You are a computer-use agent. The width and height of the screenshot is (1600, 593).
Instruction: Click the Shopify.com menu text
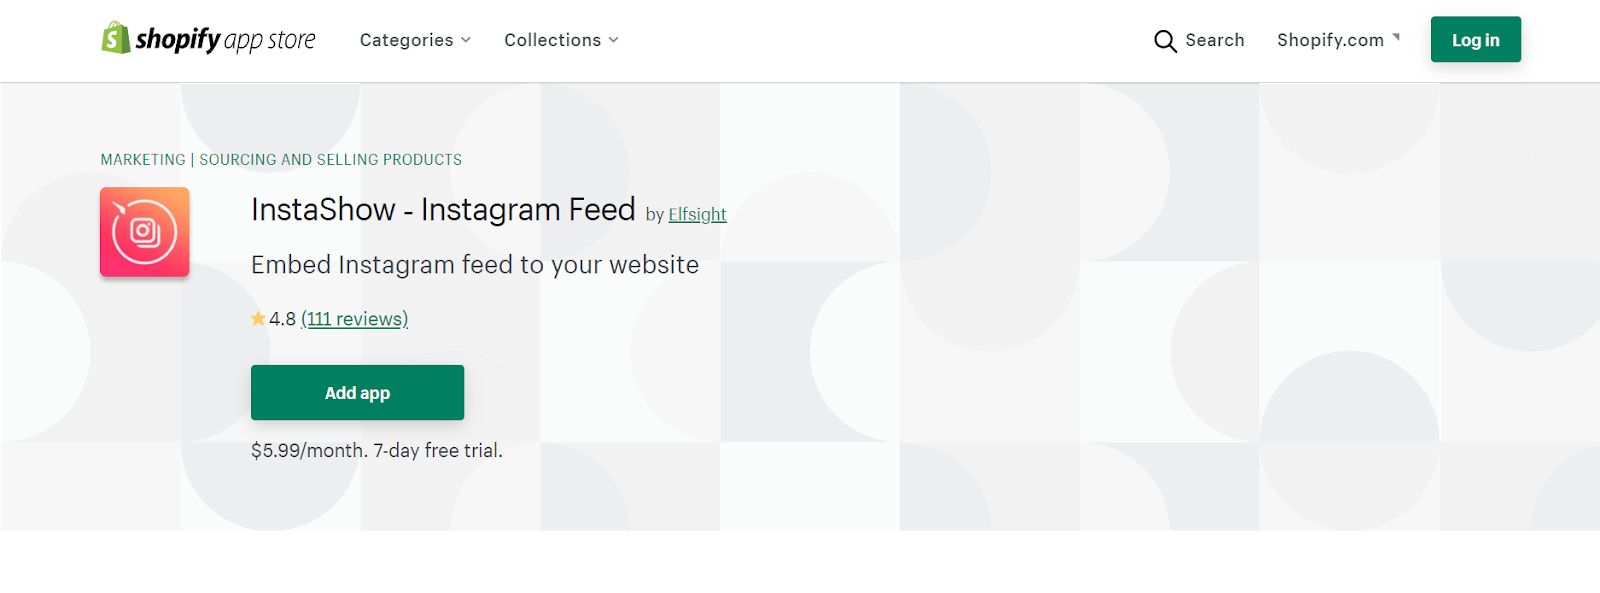tap(1330, 40)
